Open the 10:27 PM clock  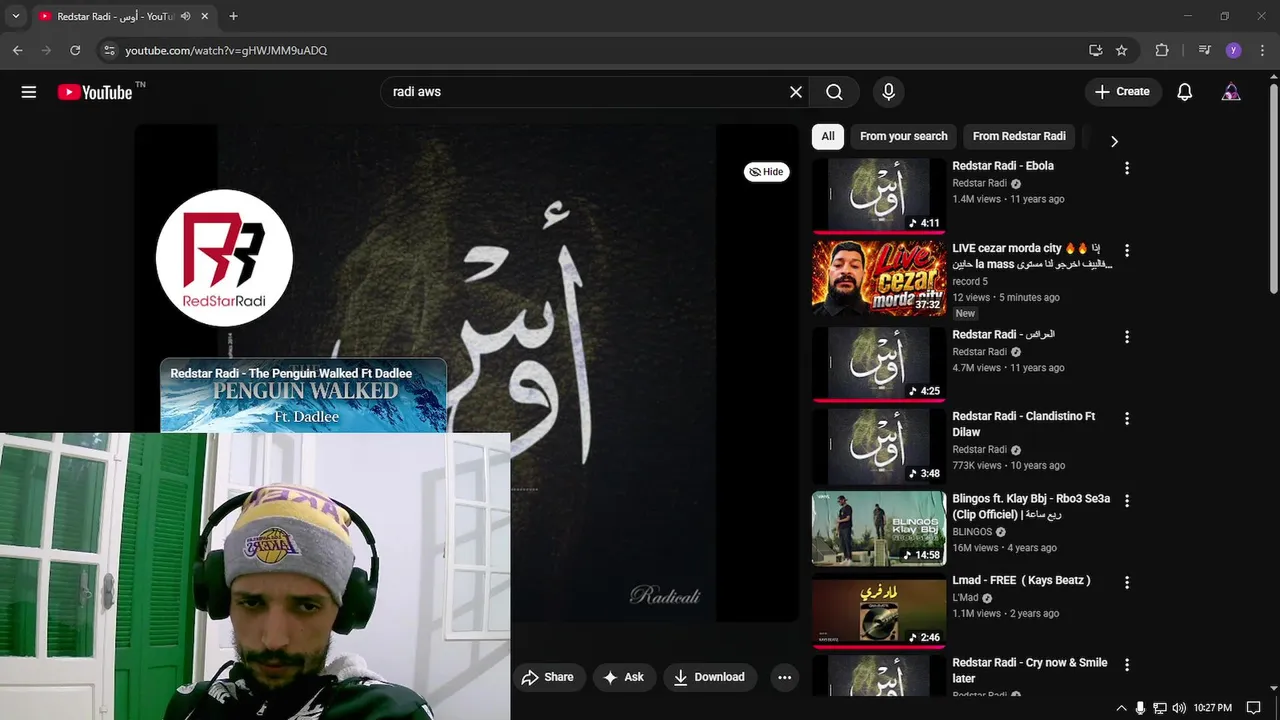pos(1213,708)
